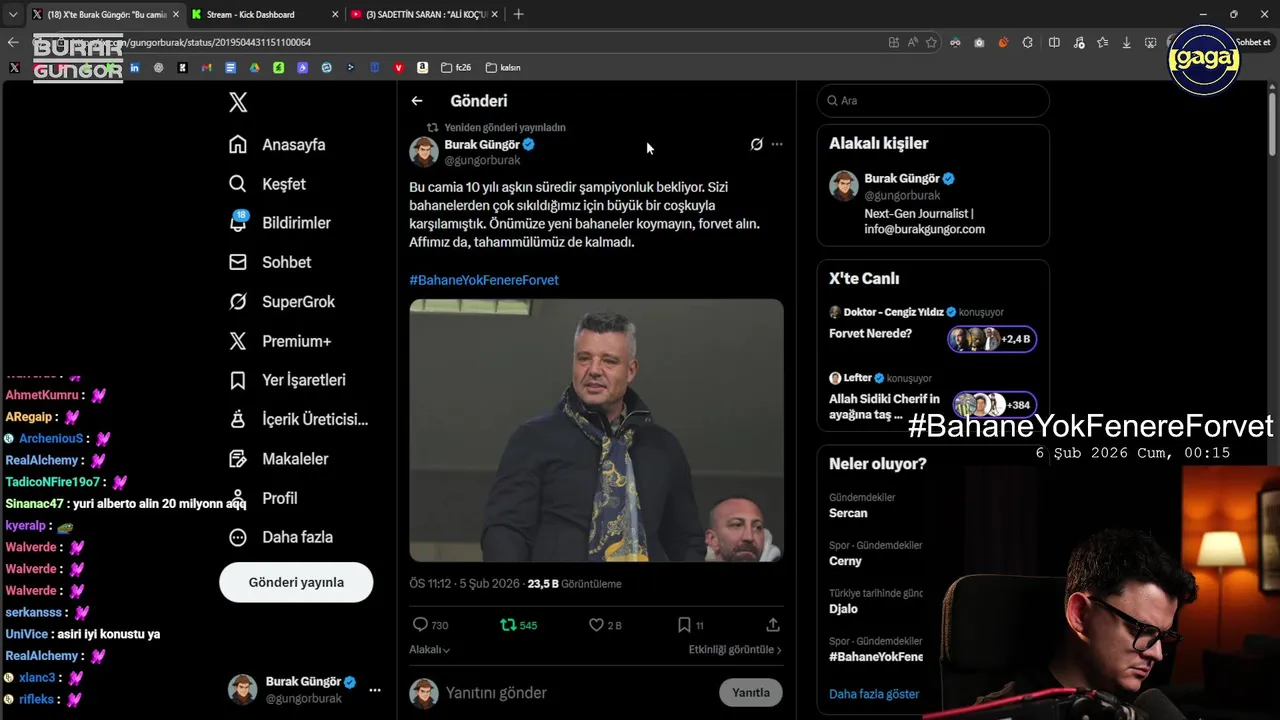Open Keşfet in the sidebar
The image size is (1280, 720).
tap(267, 184)
